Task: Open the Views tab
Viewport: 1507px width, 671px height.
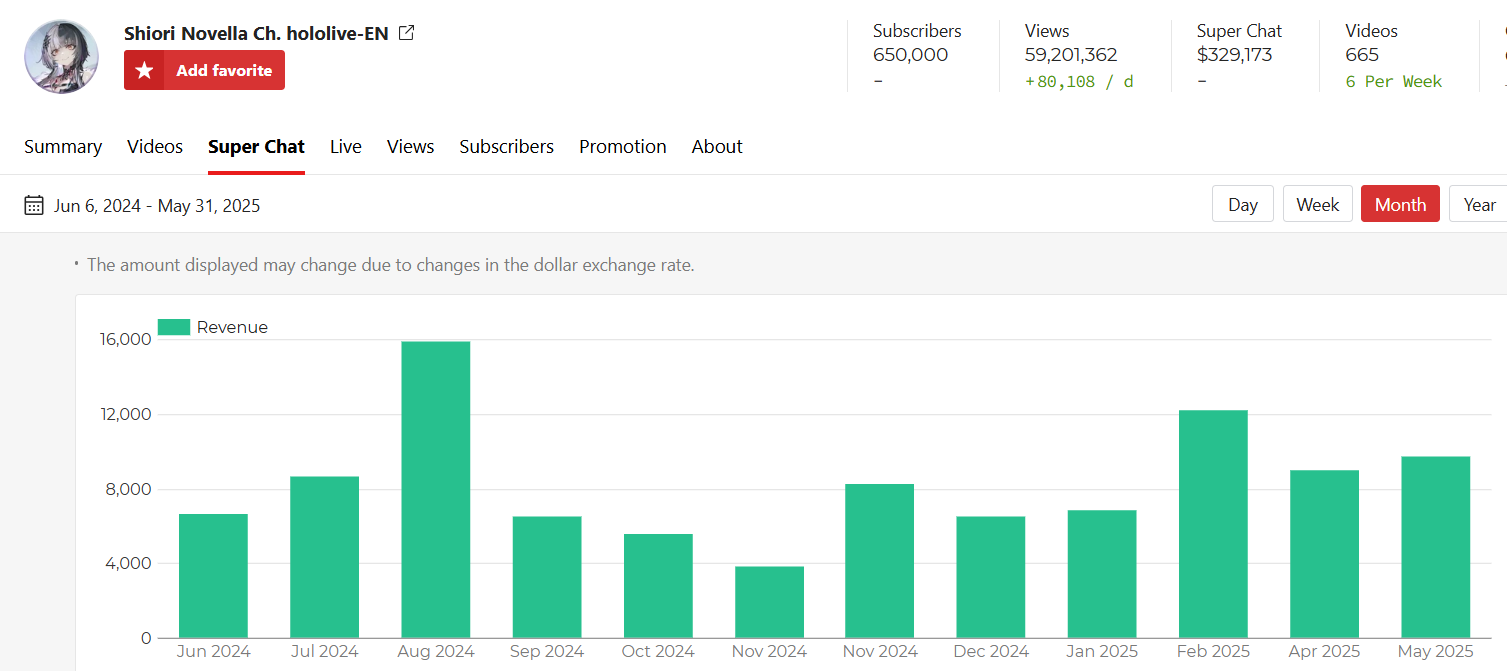Action: tap(411, 147)
